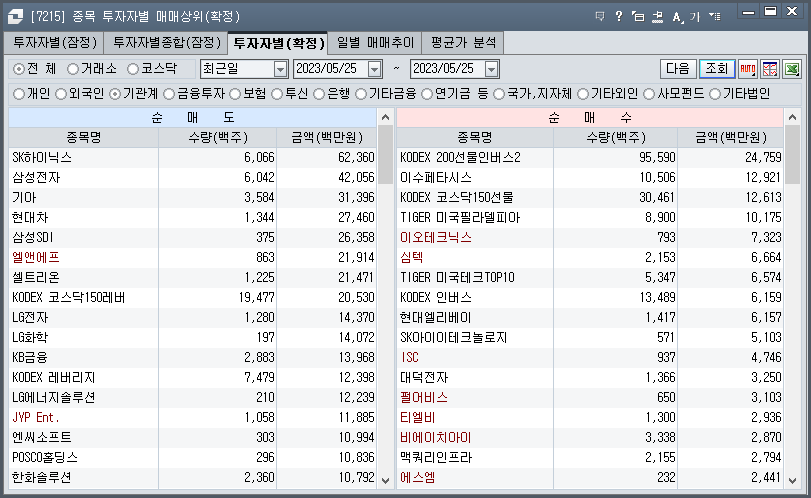The width and height of the screenshot is (811, 498).
Task: Click the 순매수 table 종목명 column header
Action: [x=475, y=138]
